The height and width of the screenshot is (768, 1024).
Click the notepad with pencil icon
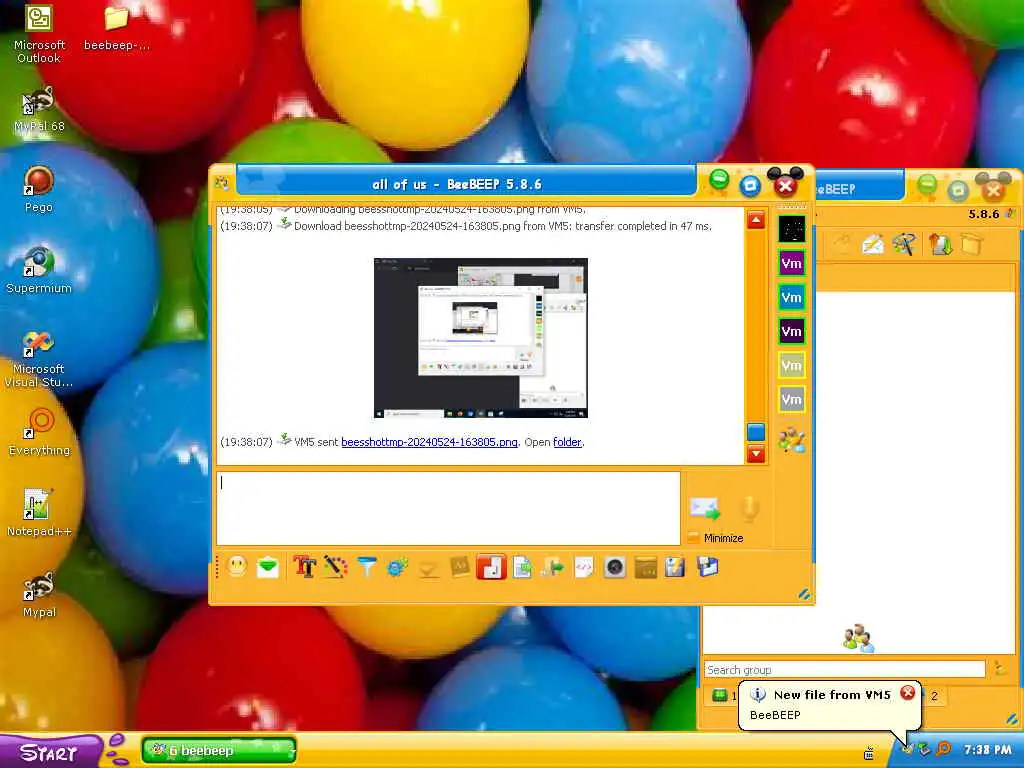[x=675, y=567]
